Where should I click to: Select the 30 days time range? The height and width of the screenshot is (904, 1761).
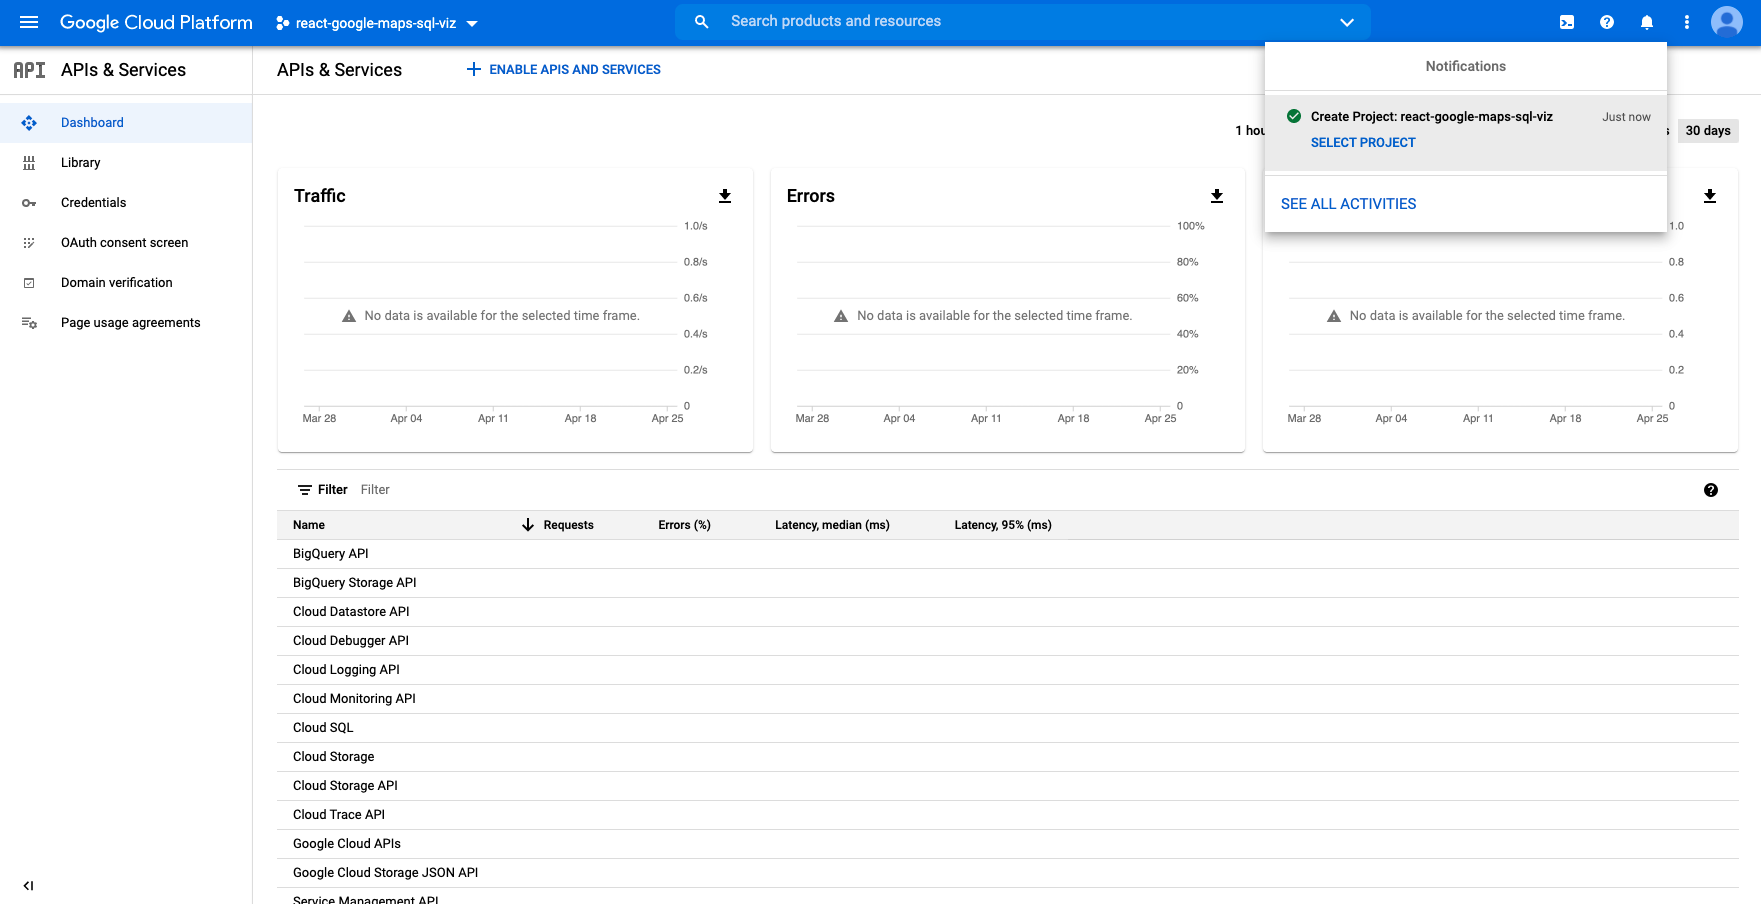tap(1707, 131)
